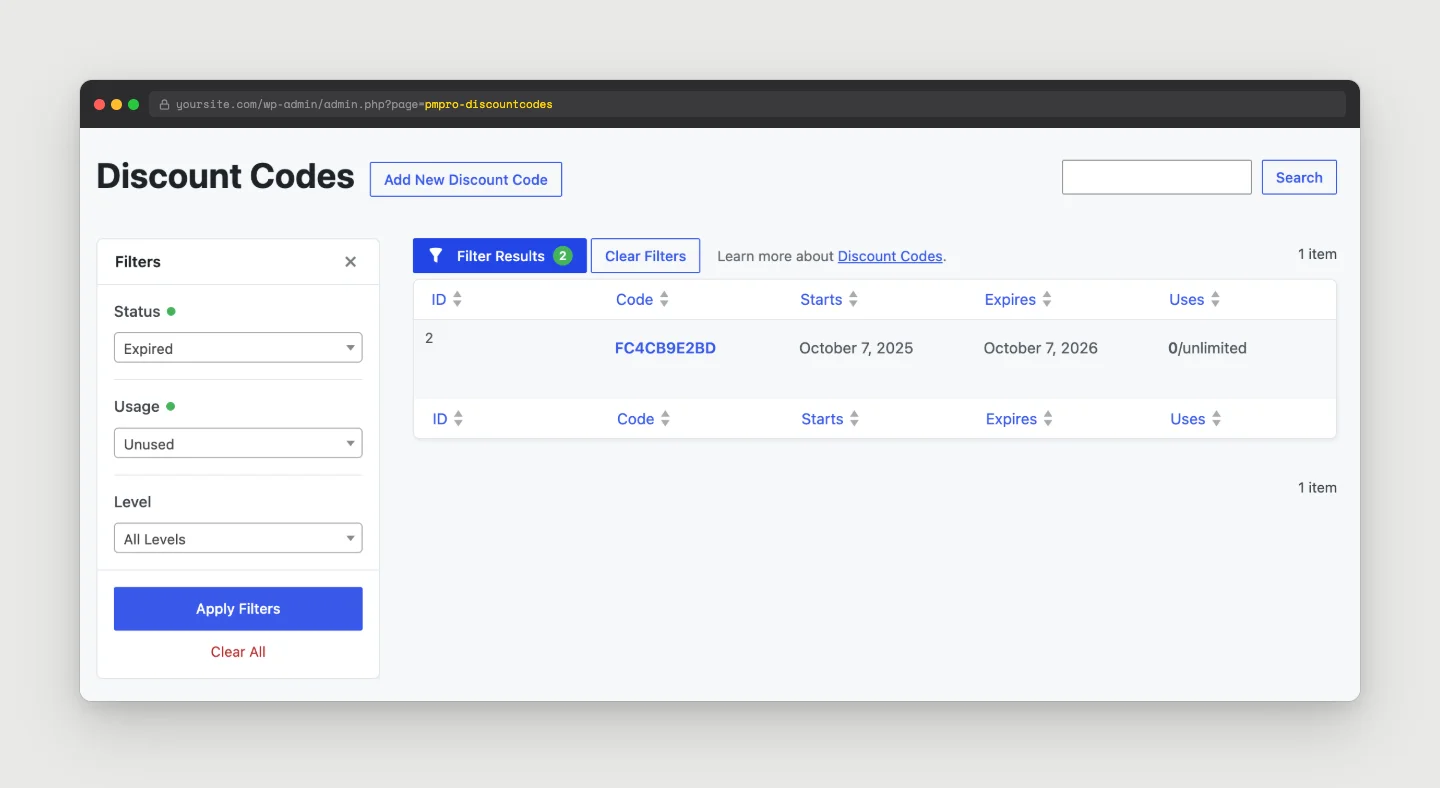The width and height of the screenshot is (1440, 788).
Task: Click the sort arrows beside top Uses header
Action: [x=1215, y=299]
